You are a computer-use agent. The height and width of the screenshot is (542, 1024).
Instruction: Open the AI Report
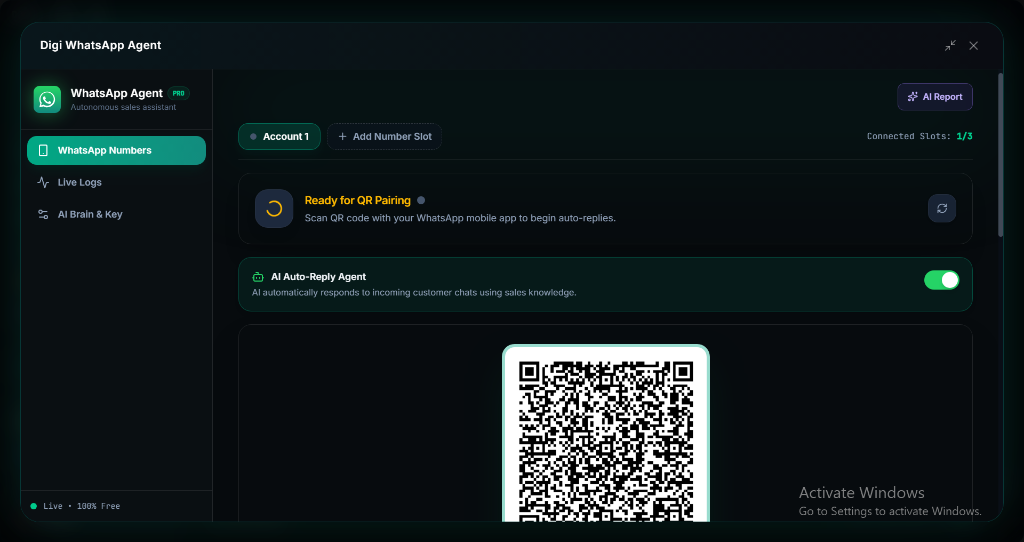[x=935, y=97]
